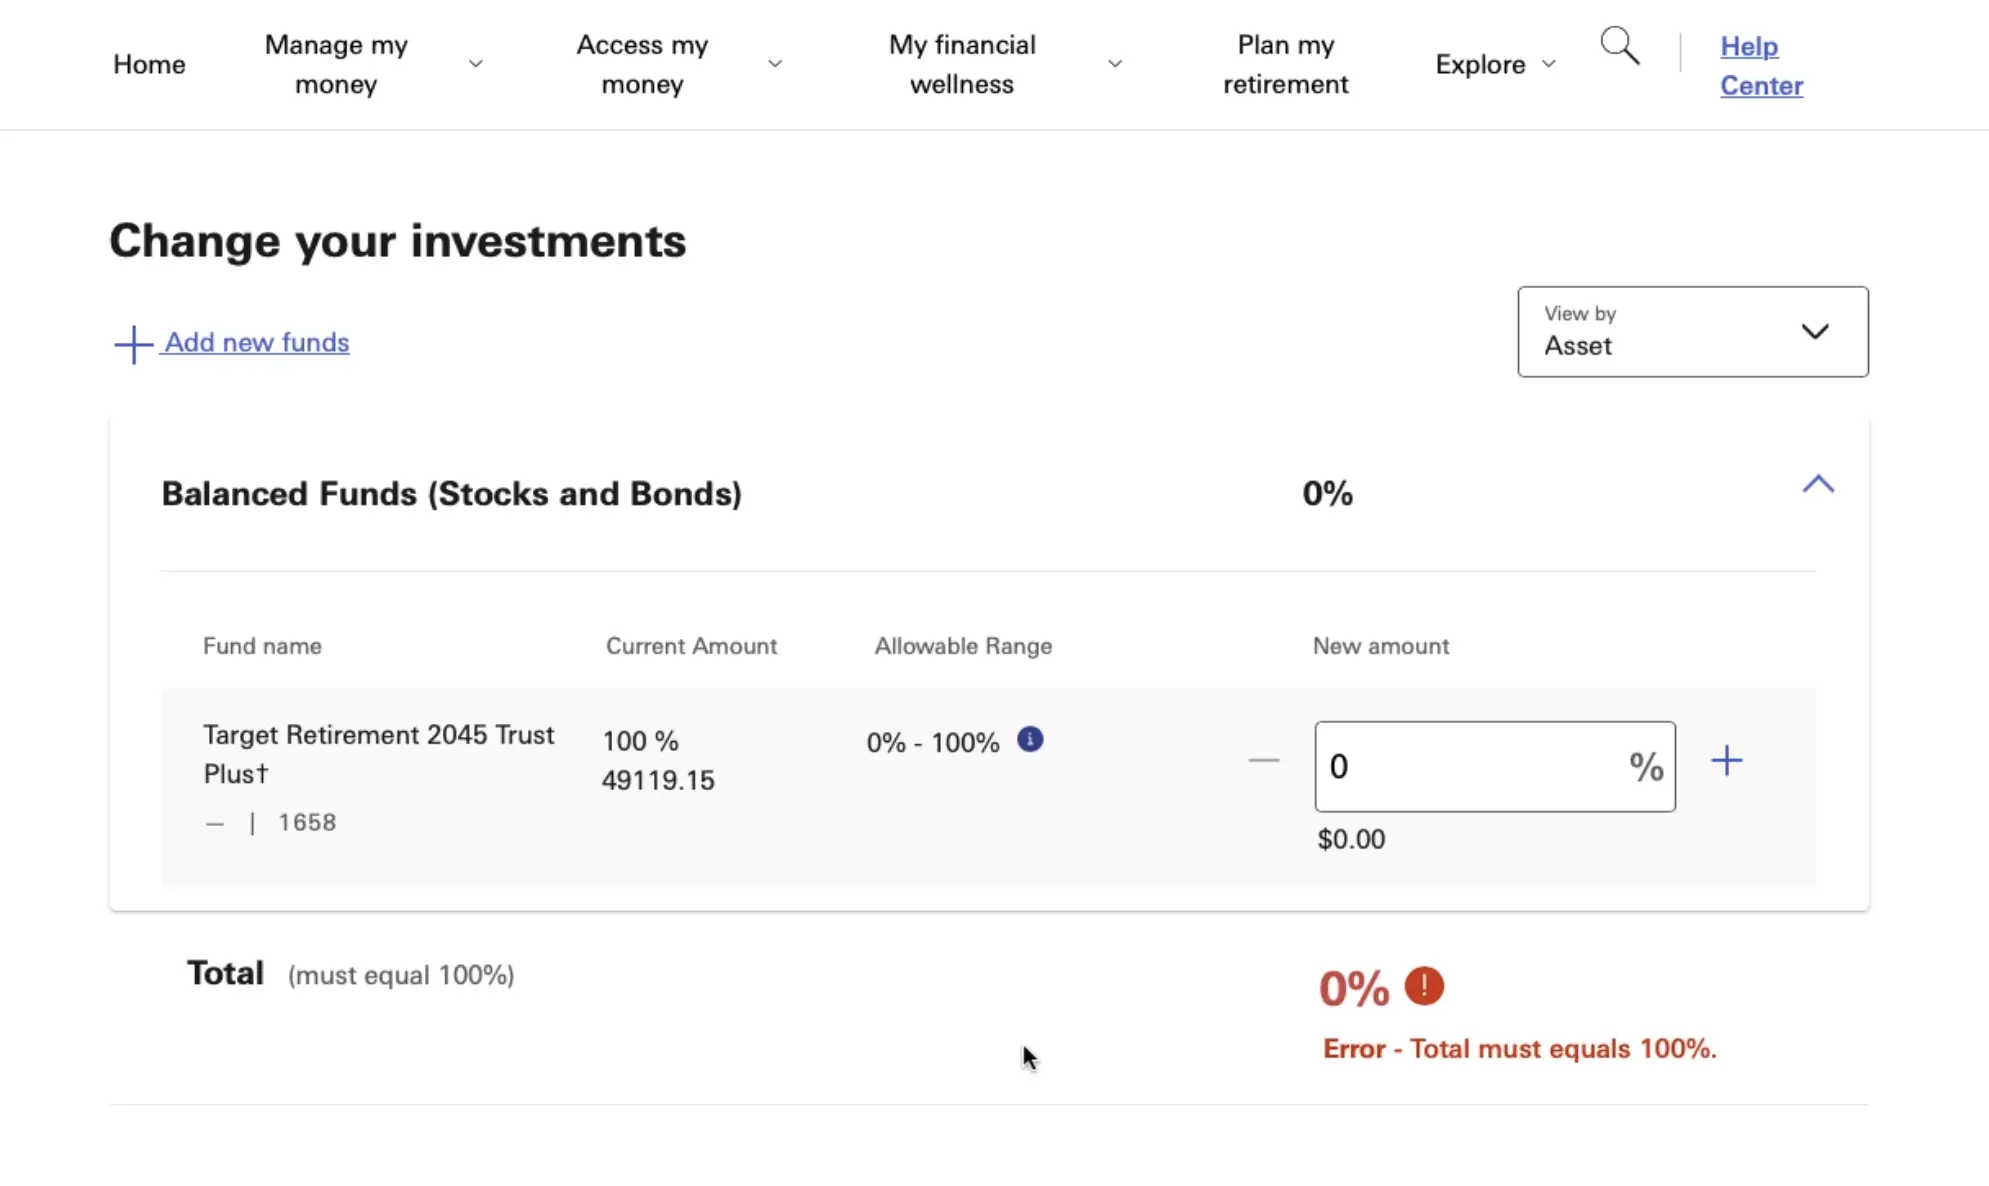The width and height of the screenshot is (1989, 1186).
Task: Collapse the Balanced Funds section chevron
Action: [x=1818, y=485]
